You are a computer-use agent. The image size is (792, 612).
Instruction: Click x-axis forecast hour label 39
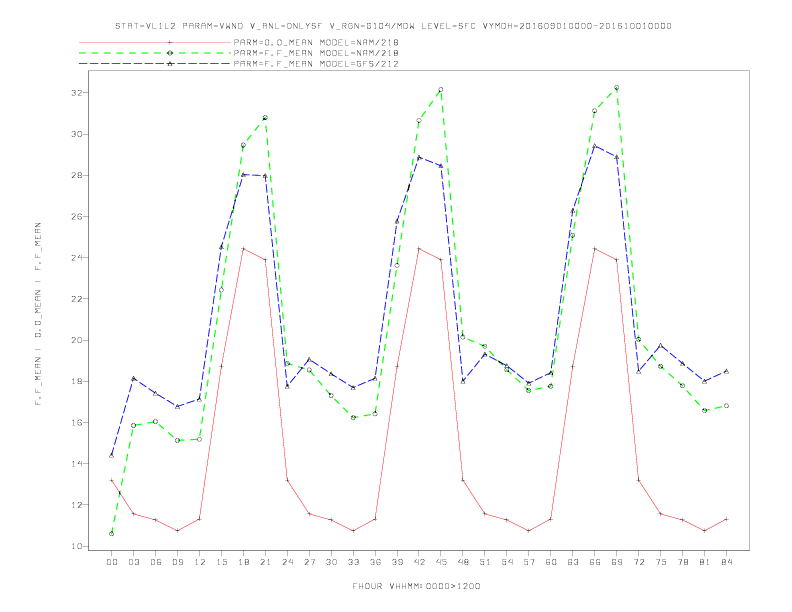(x=397, y=562)
